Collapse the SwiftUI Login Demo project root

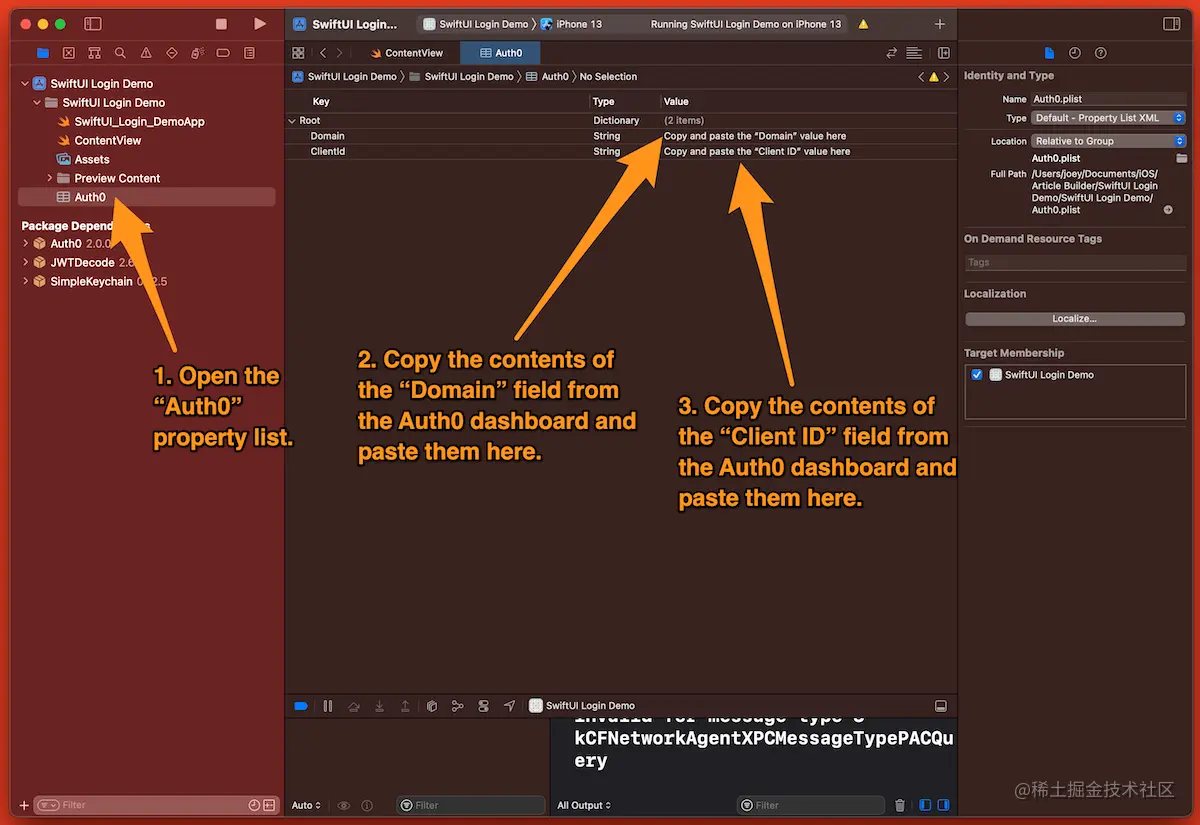pyautogui.click(x=25, y=84)
